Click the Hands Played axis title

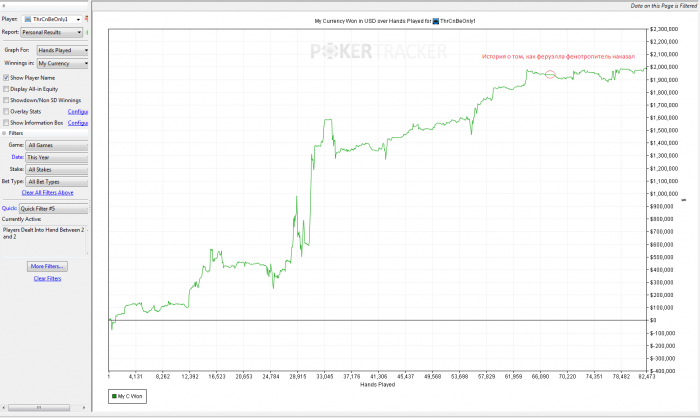(378, 385)
